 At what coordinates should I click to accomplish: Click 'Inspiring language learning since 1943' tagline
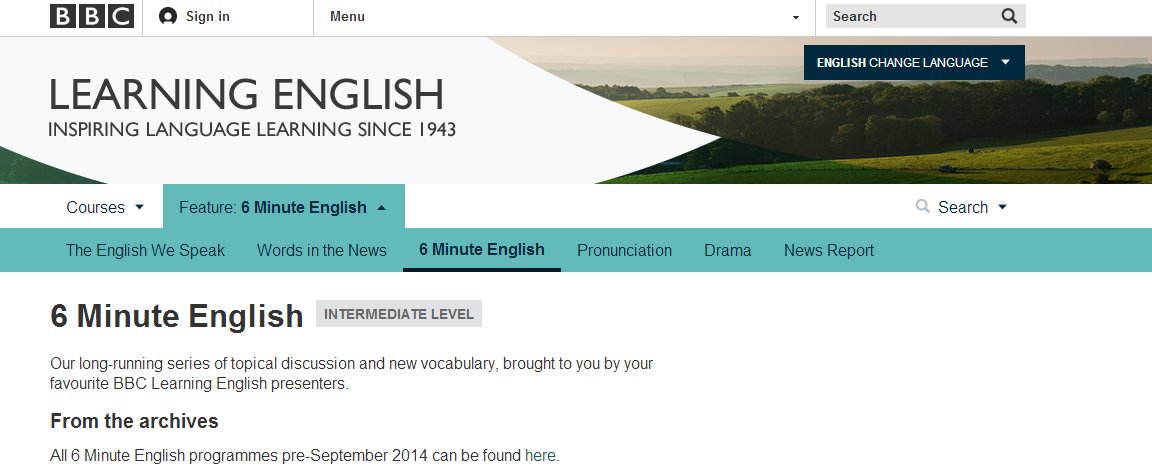[252, 130]
